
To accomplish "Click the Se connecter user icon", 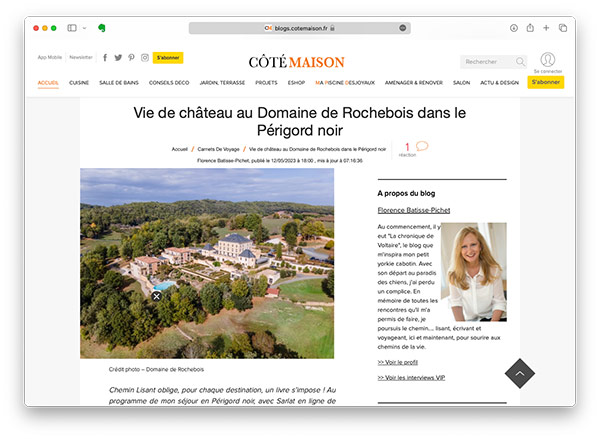I will point(548,60).
